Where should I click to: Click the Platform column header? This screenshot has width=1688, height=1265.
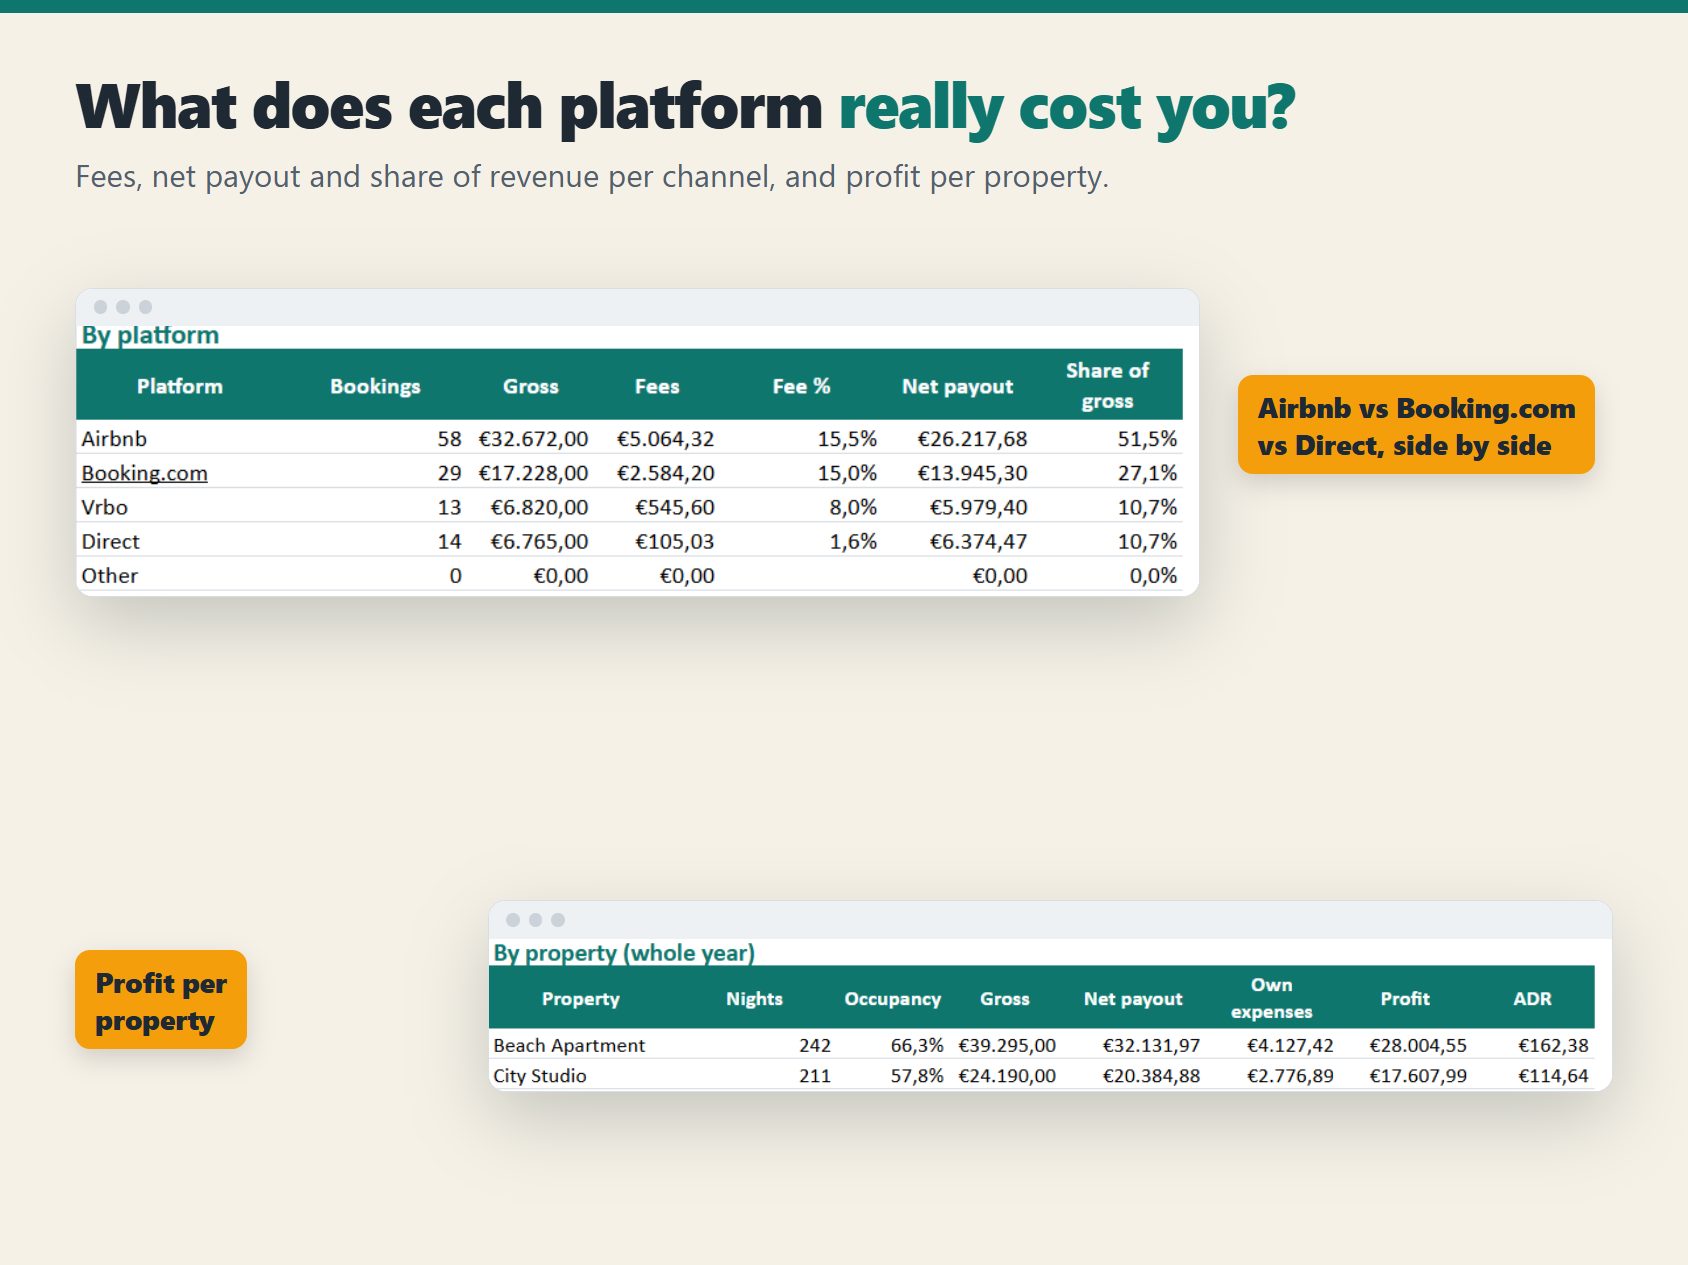180,386
